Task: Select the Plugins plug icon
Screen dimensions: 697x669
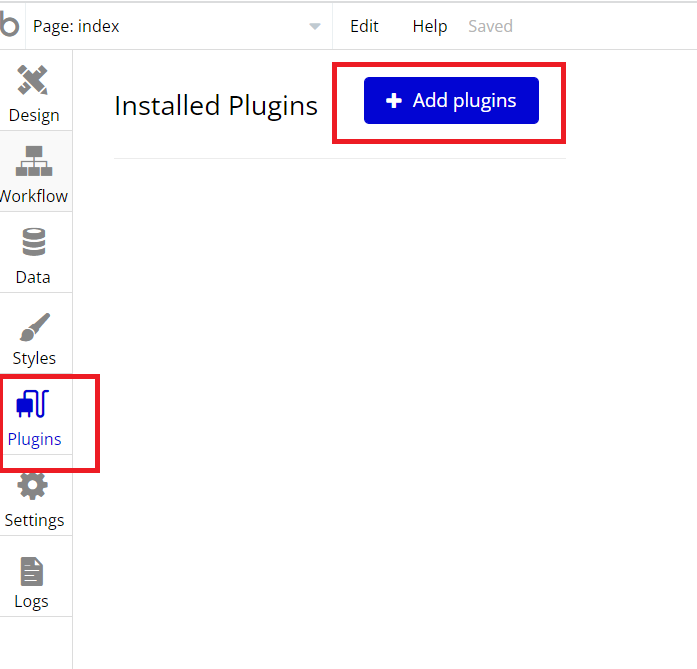Action: 32,404
